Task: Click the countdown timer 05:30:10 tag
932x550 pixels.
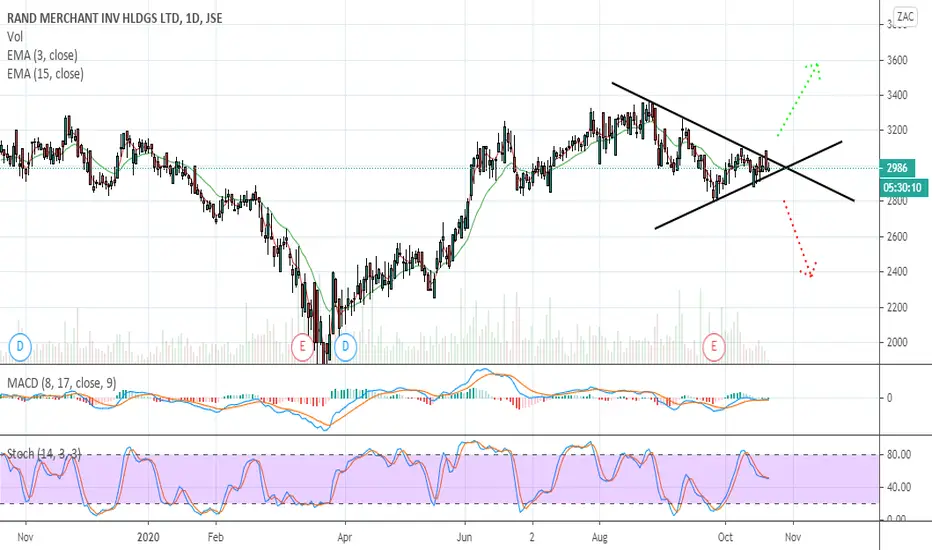Action: click(902, 188)
